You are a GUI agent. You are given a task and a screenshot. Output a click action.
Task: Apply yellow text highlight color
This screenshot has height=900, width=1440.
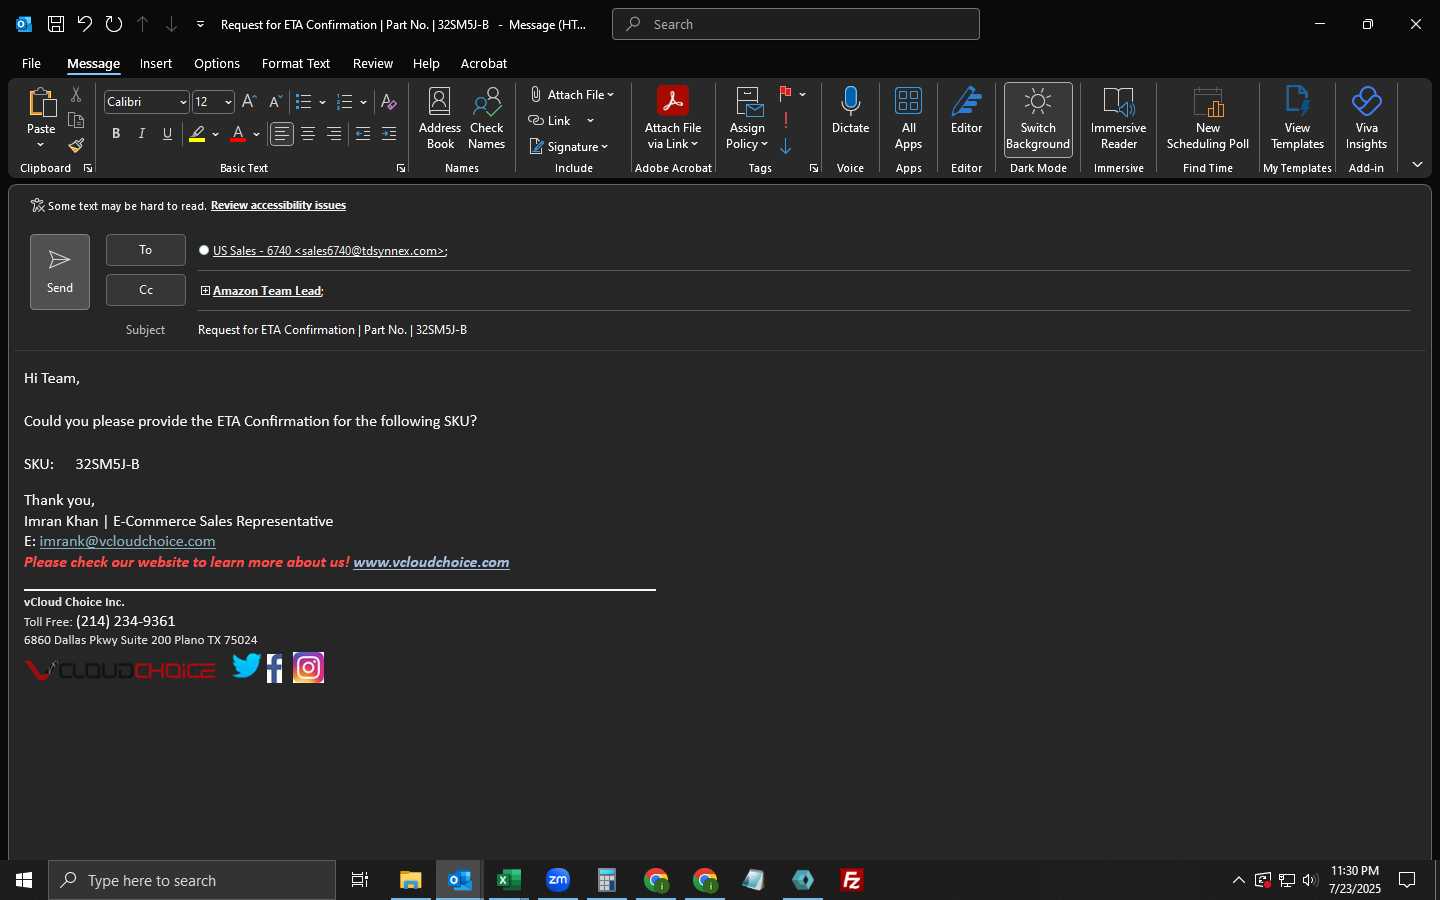click(197, 134)
